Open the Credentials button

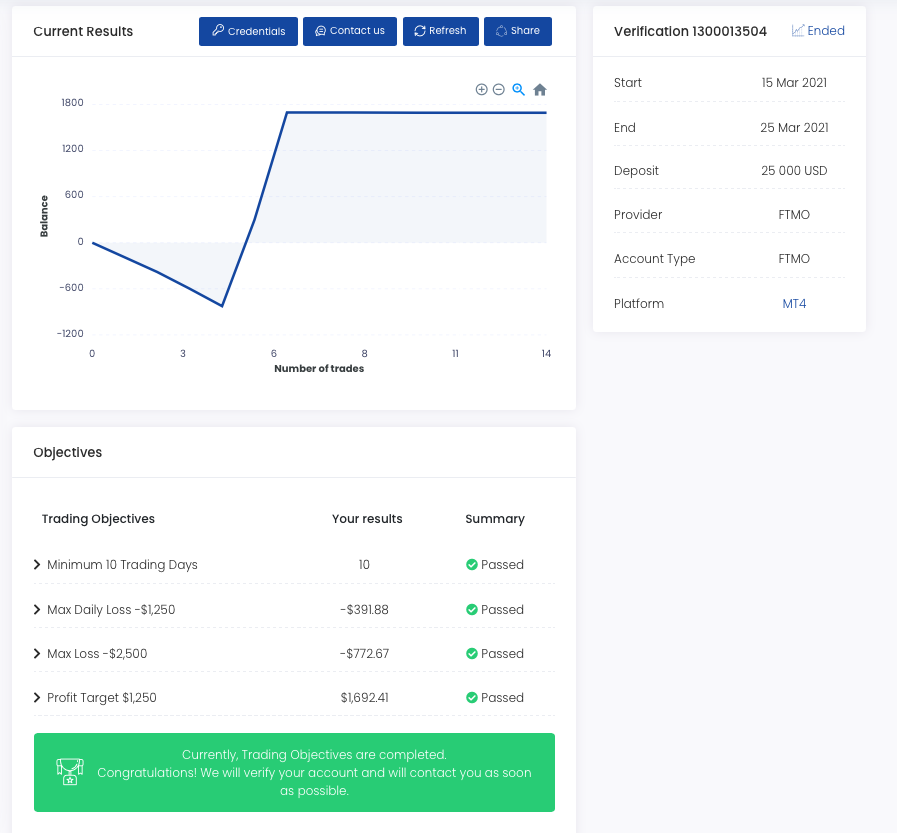[248, 31]
